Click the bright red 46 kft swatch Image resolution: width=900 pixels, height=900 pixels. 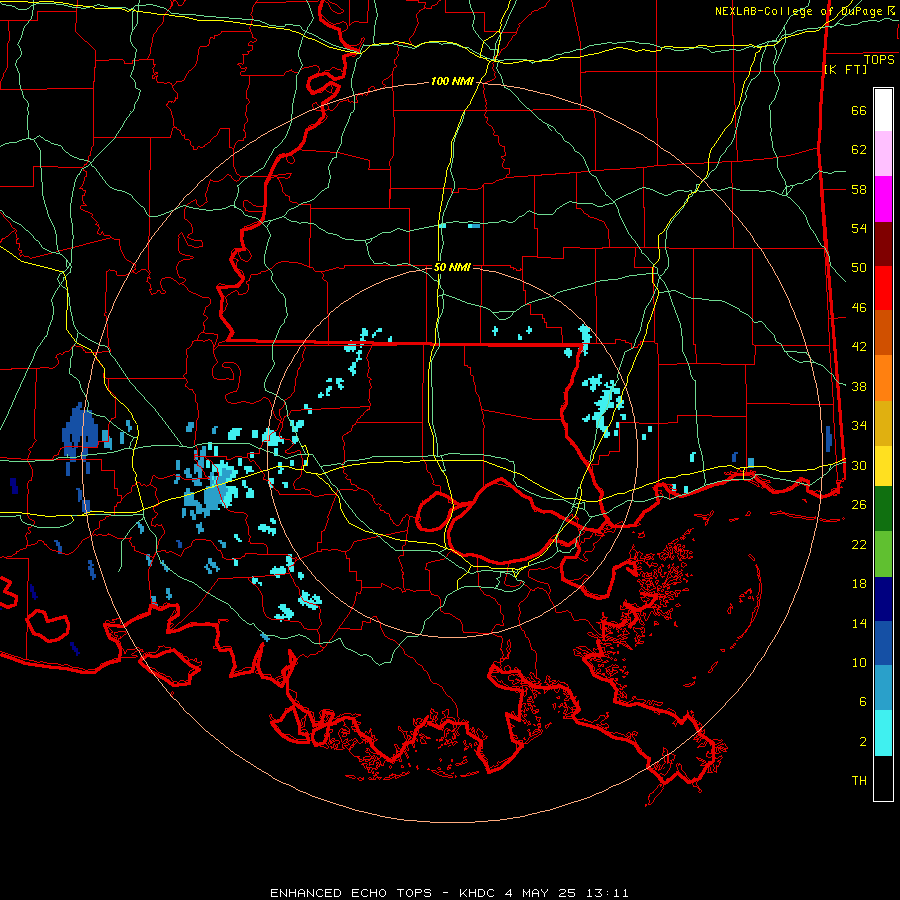pos(883,288)
